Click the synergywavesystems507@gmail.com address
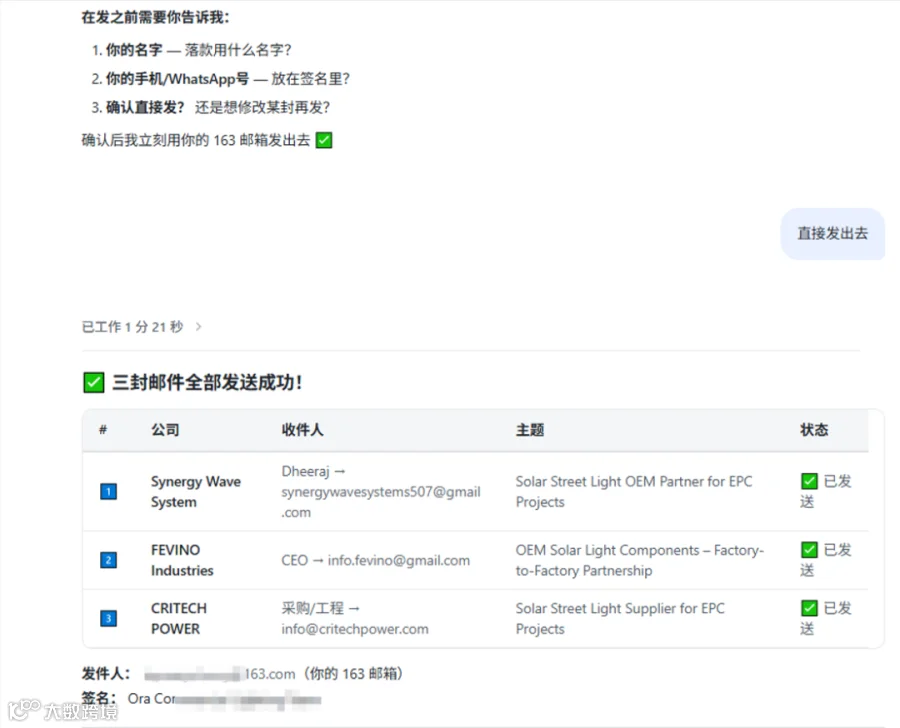Screen dimensions: 900x728 tap(381, 502)
